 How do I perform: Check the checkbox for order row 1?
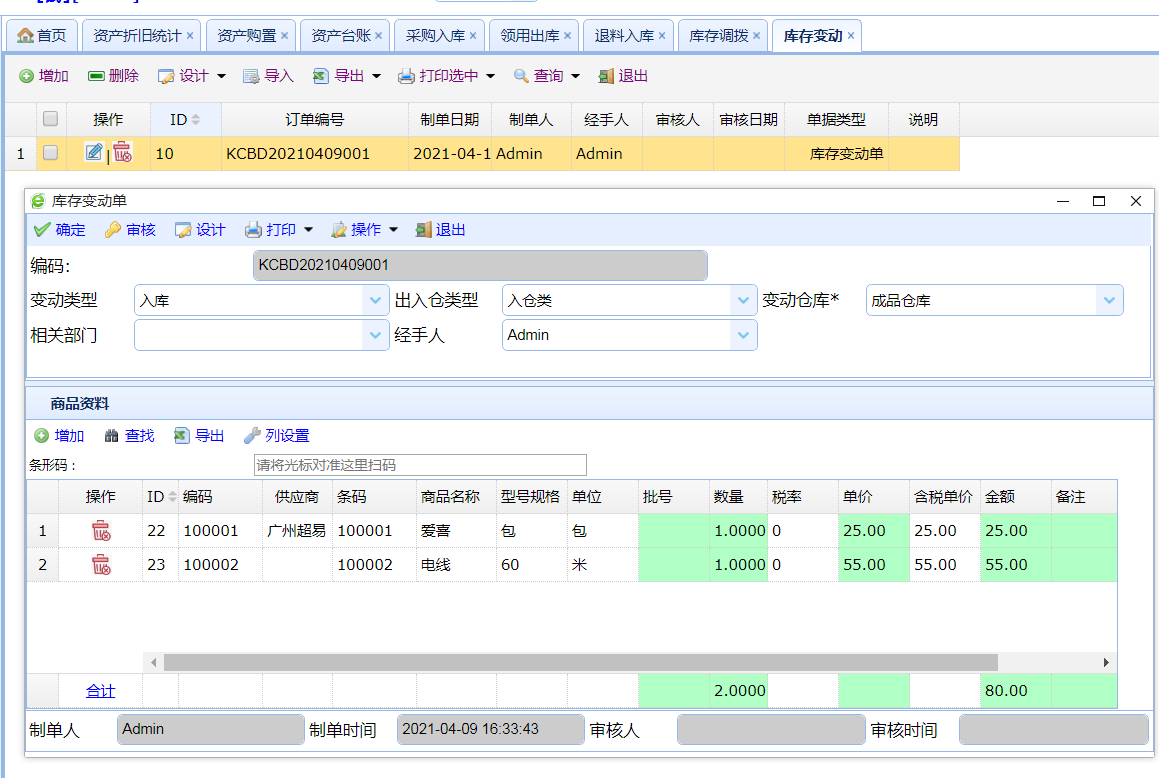point(50,153)
